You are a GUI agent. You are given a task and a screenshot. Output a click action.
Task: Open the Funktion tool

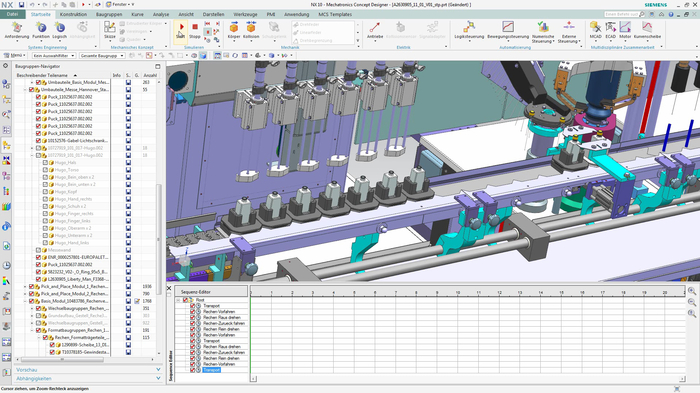point(41,30)
